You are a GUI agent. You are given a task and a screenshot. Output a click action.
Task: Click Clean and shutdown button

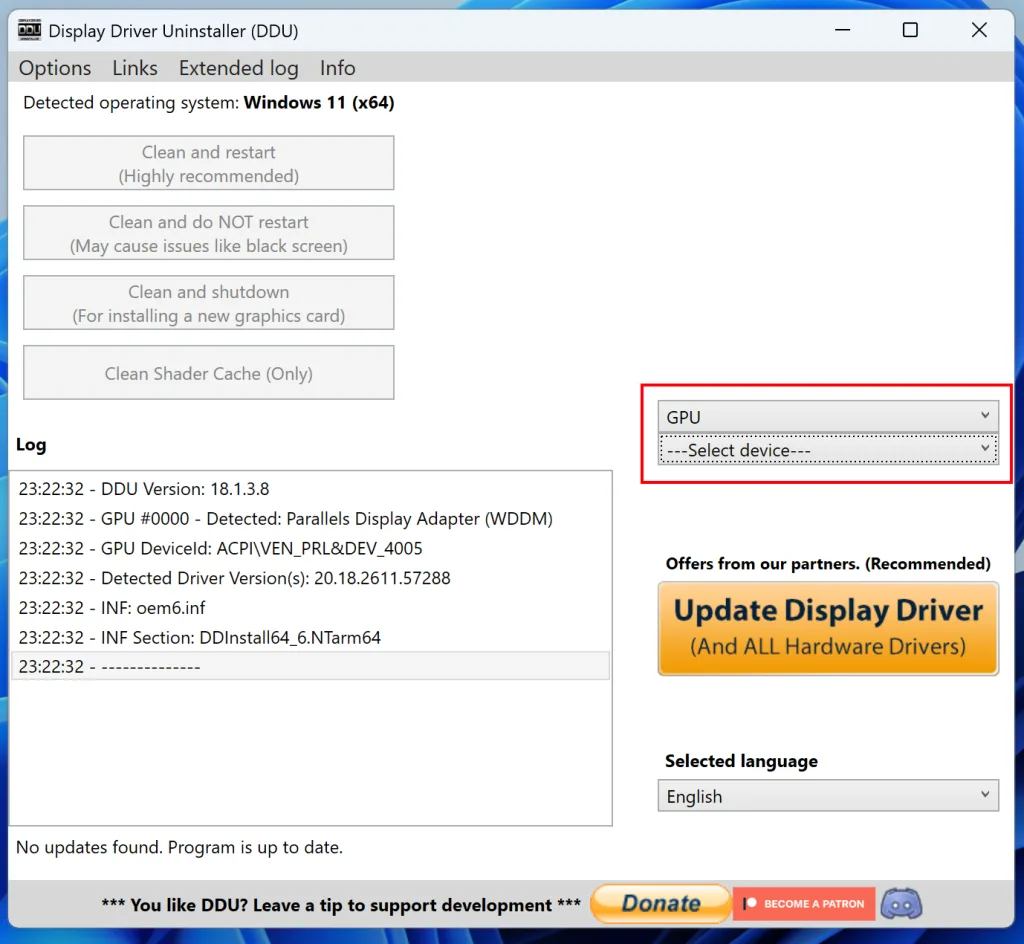coord(208,304)
